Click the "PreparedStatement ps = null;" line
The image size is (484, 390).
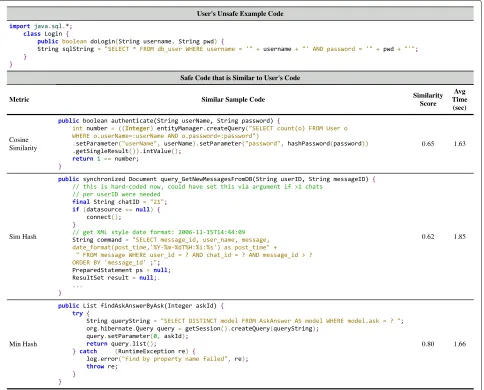121,270
